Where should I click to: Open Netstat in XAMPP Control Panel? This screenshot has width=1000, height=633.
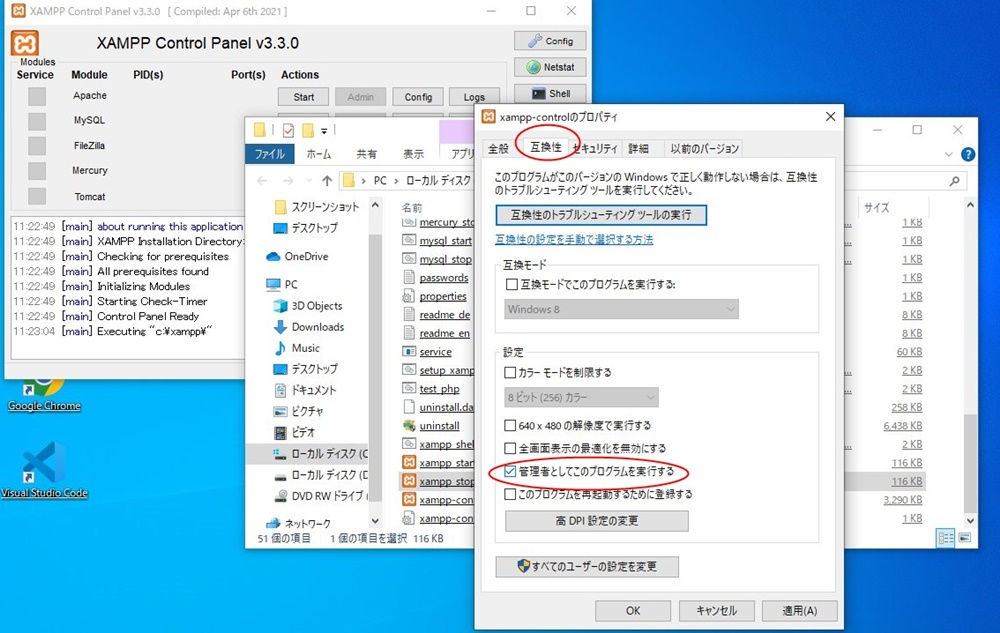[x=550, y=67]
